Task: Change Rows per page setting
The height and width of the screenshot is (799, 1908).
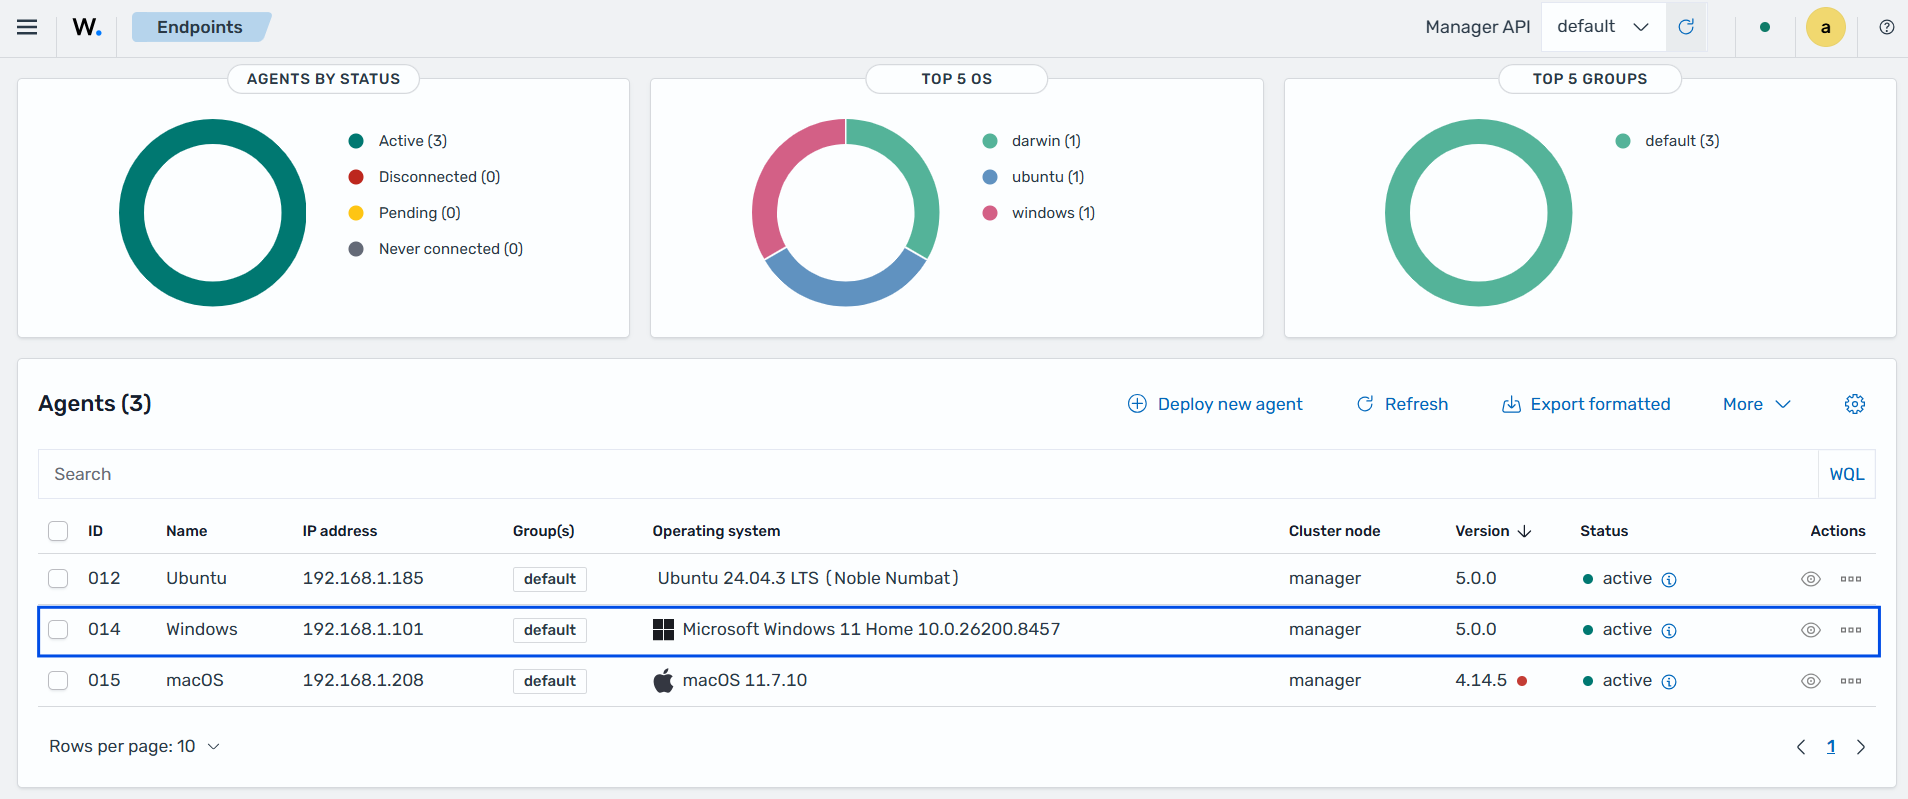Action: (134, 747)
